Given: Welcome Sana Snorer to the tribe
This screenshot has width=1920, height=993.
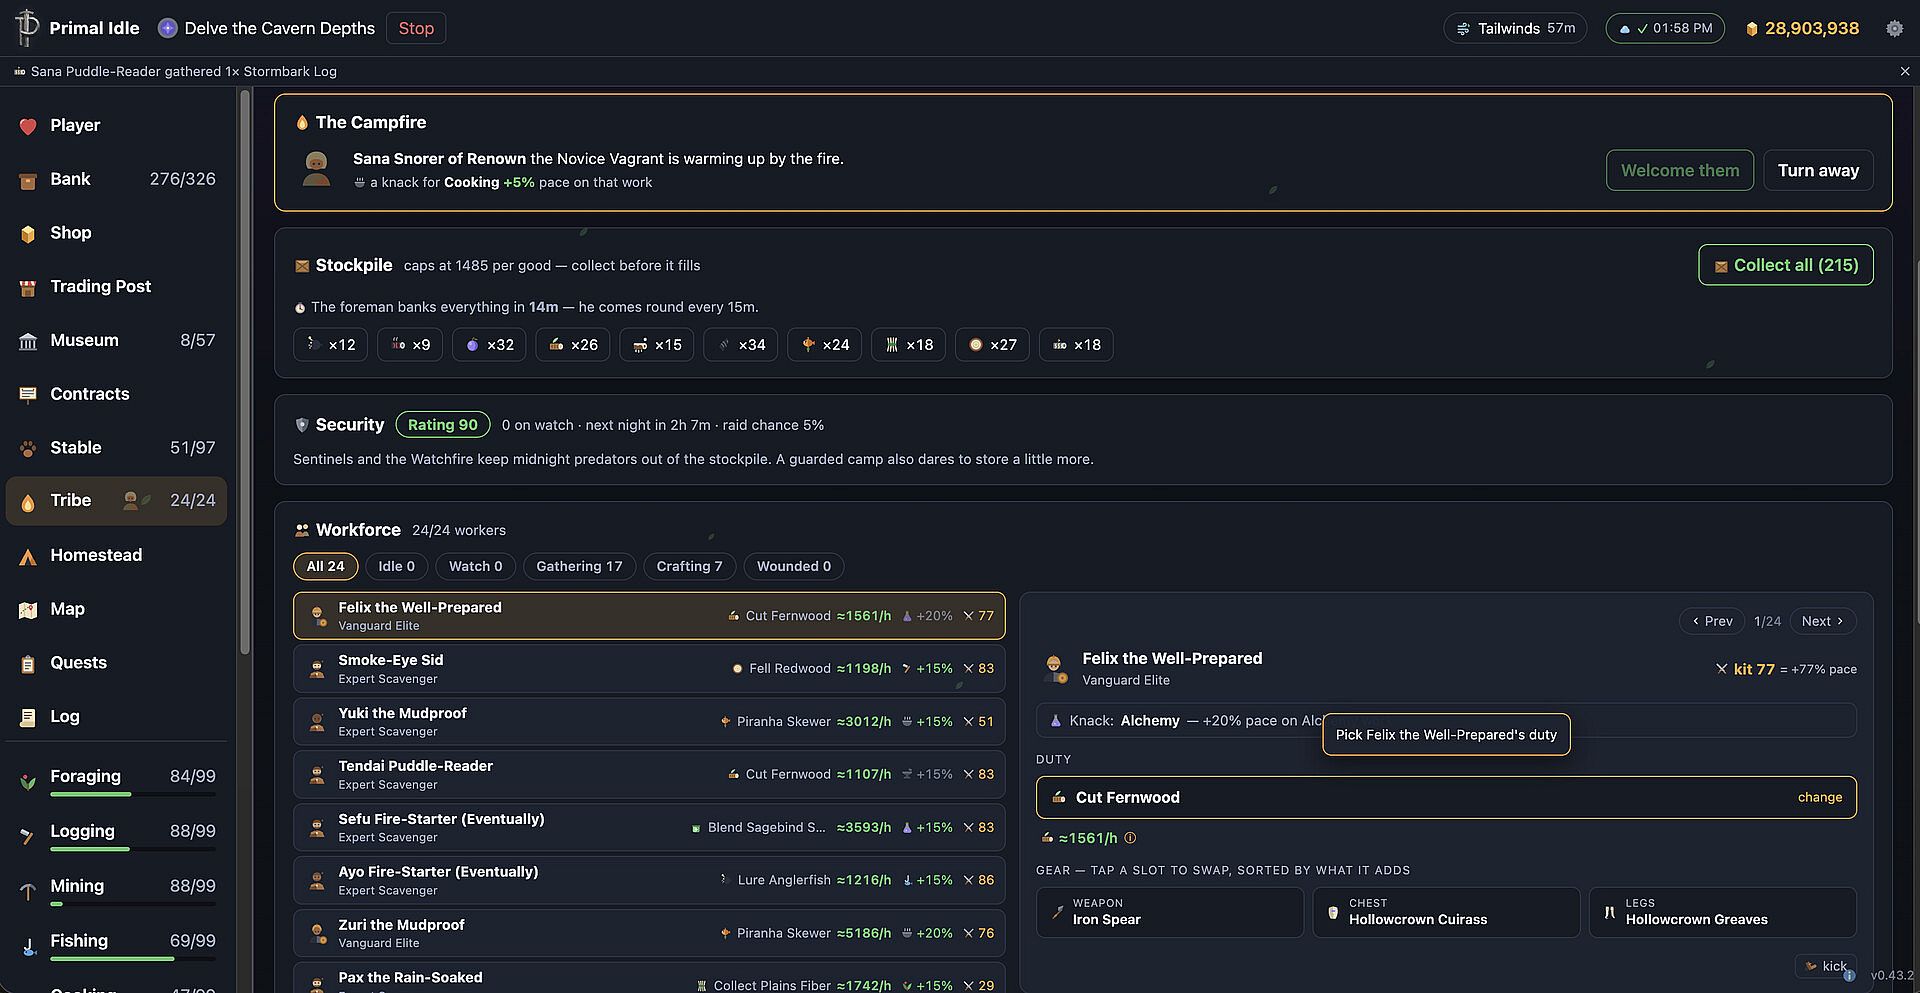Looking at the screenshot, I should (1679, 170).
